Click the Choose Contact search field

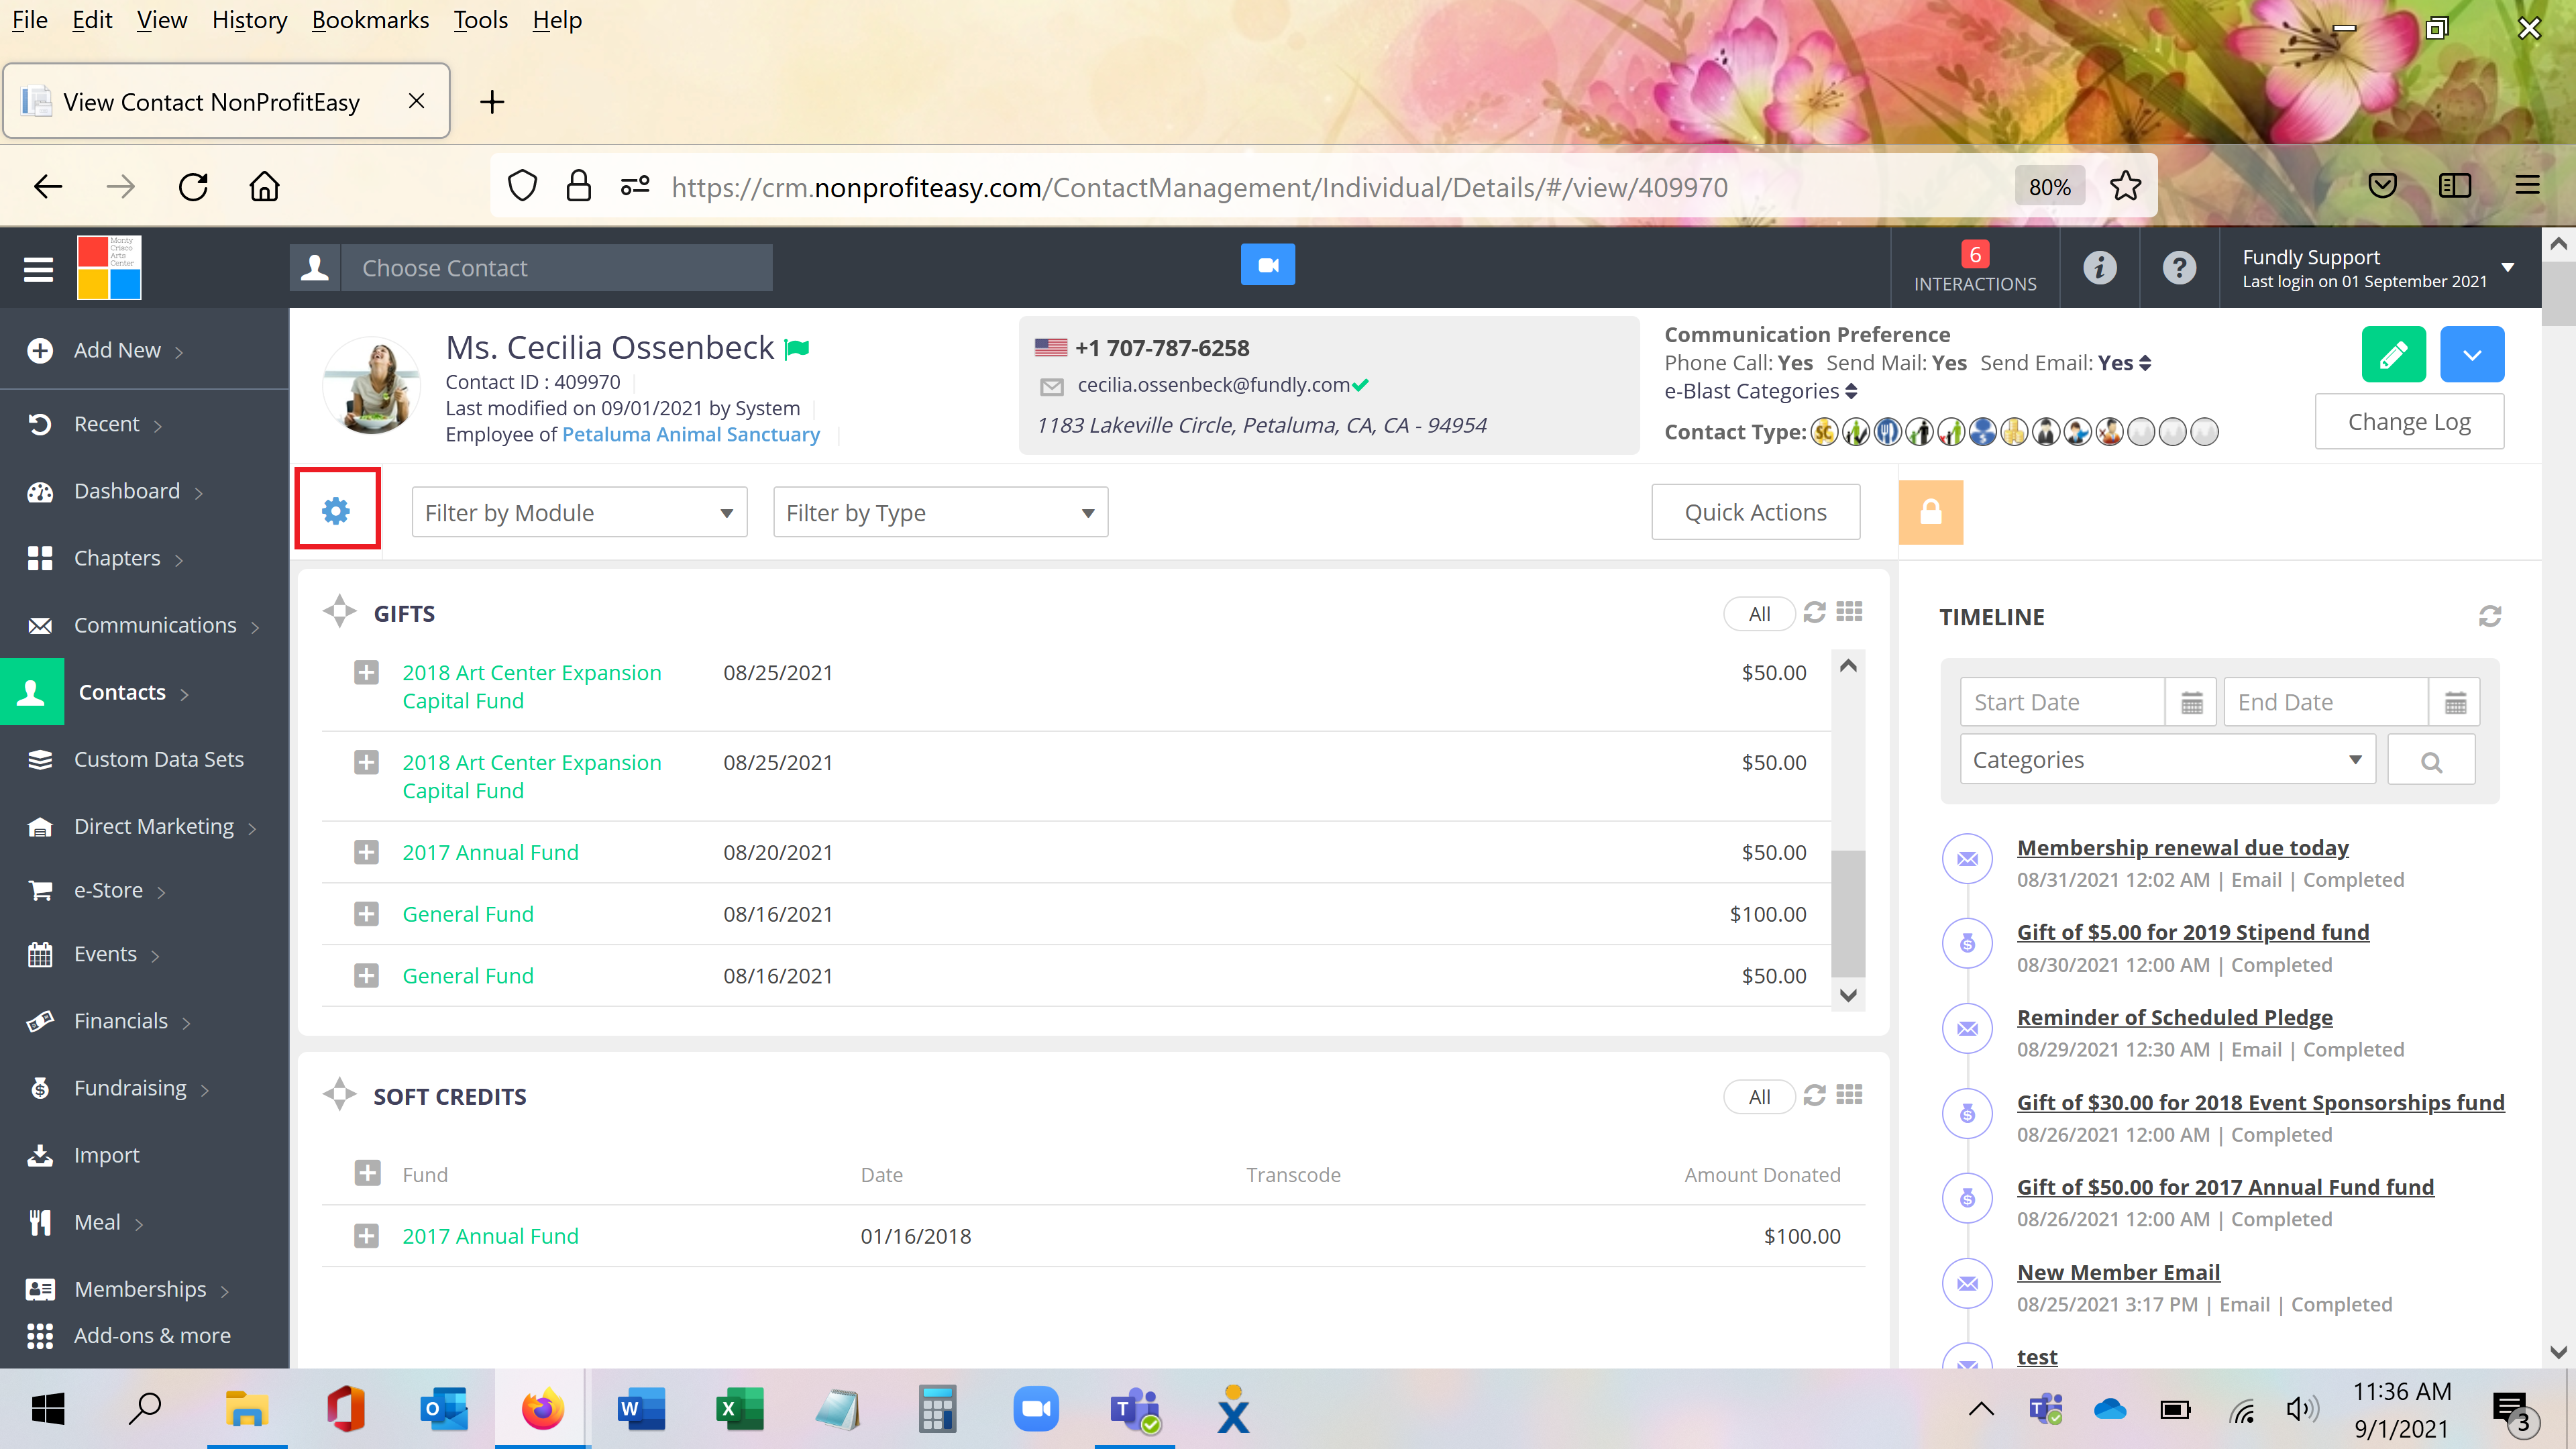pyautogui.click(x=556, y=268)
